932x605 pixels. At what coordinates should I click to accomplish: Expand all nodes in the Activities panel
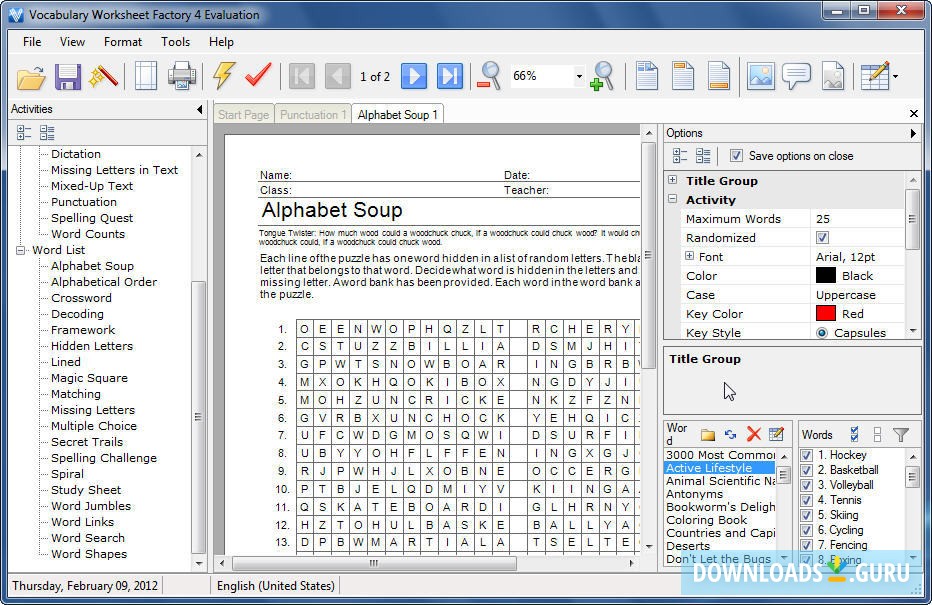[x=47, y=133]
